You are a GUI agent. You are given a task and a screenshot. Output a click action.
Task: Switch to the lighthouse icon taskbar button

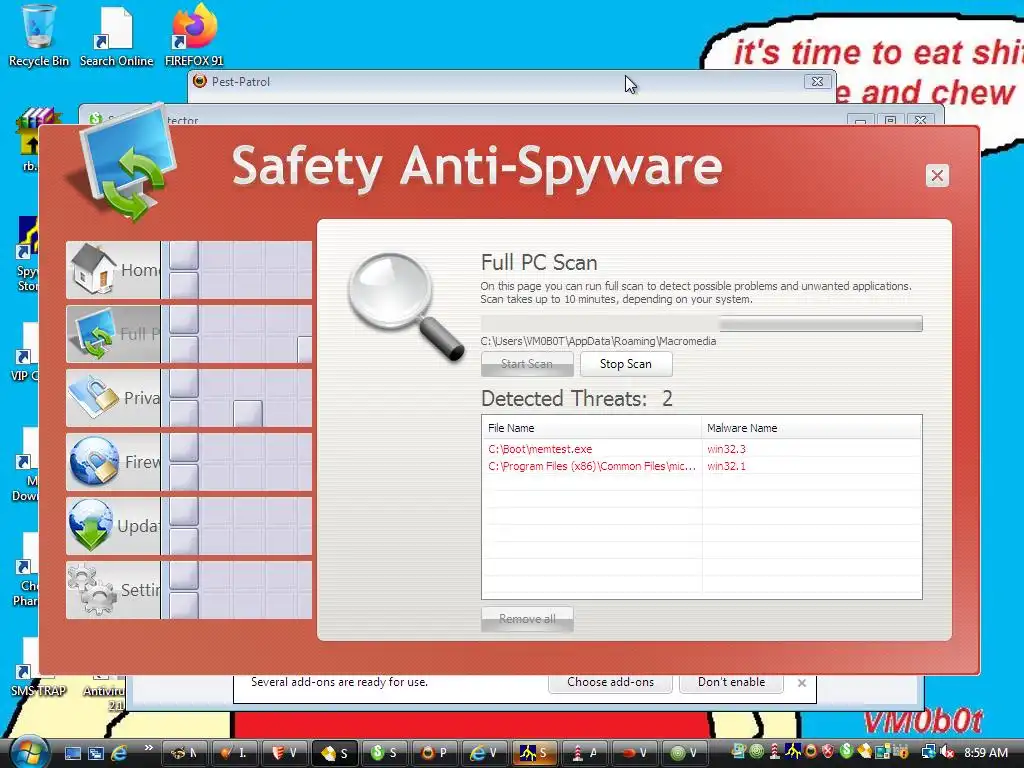tap(585, 753)
